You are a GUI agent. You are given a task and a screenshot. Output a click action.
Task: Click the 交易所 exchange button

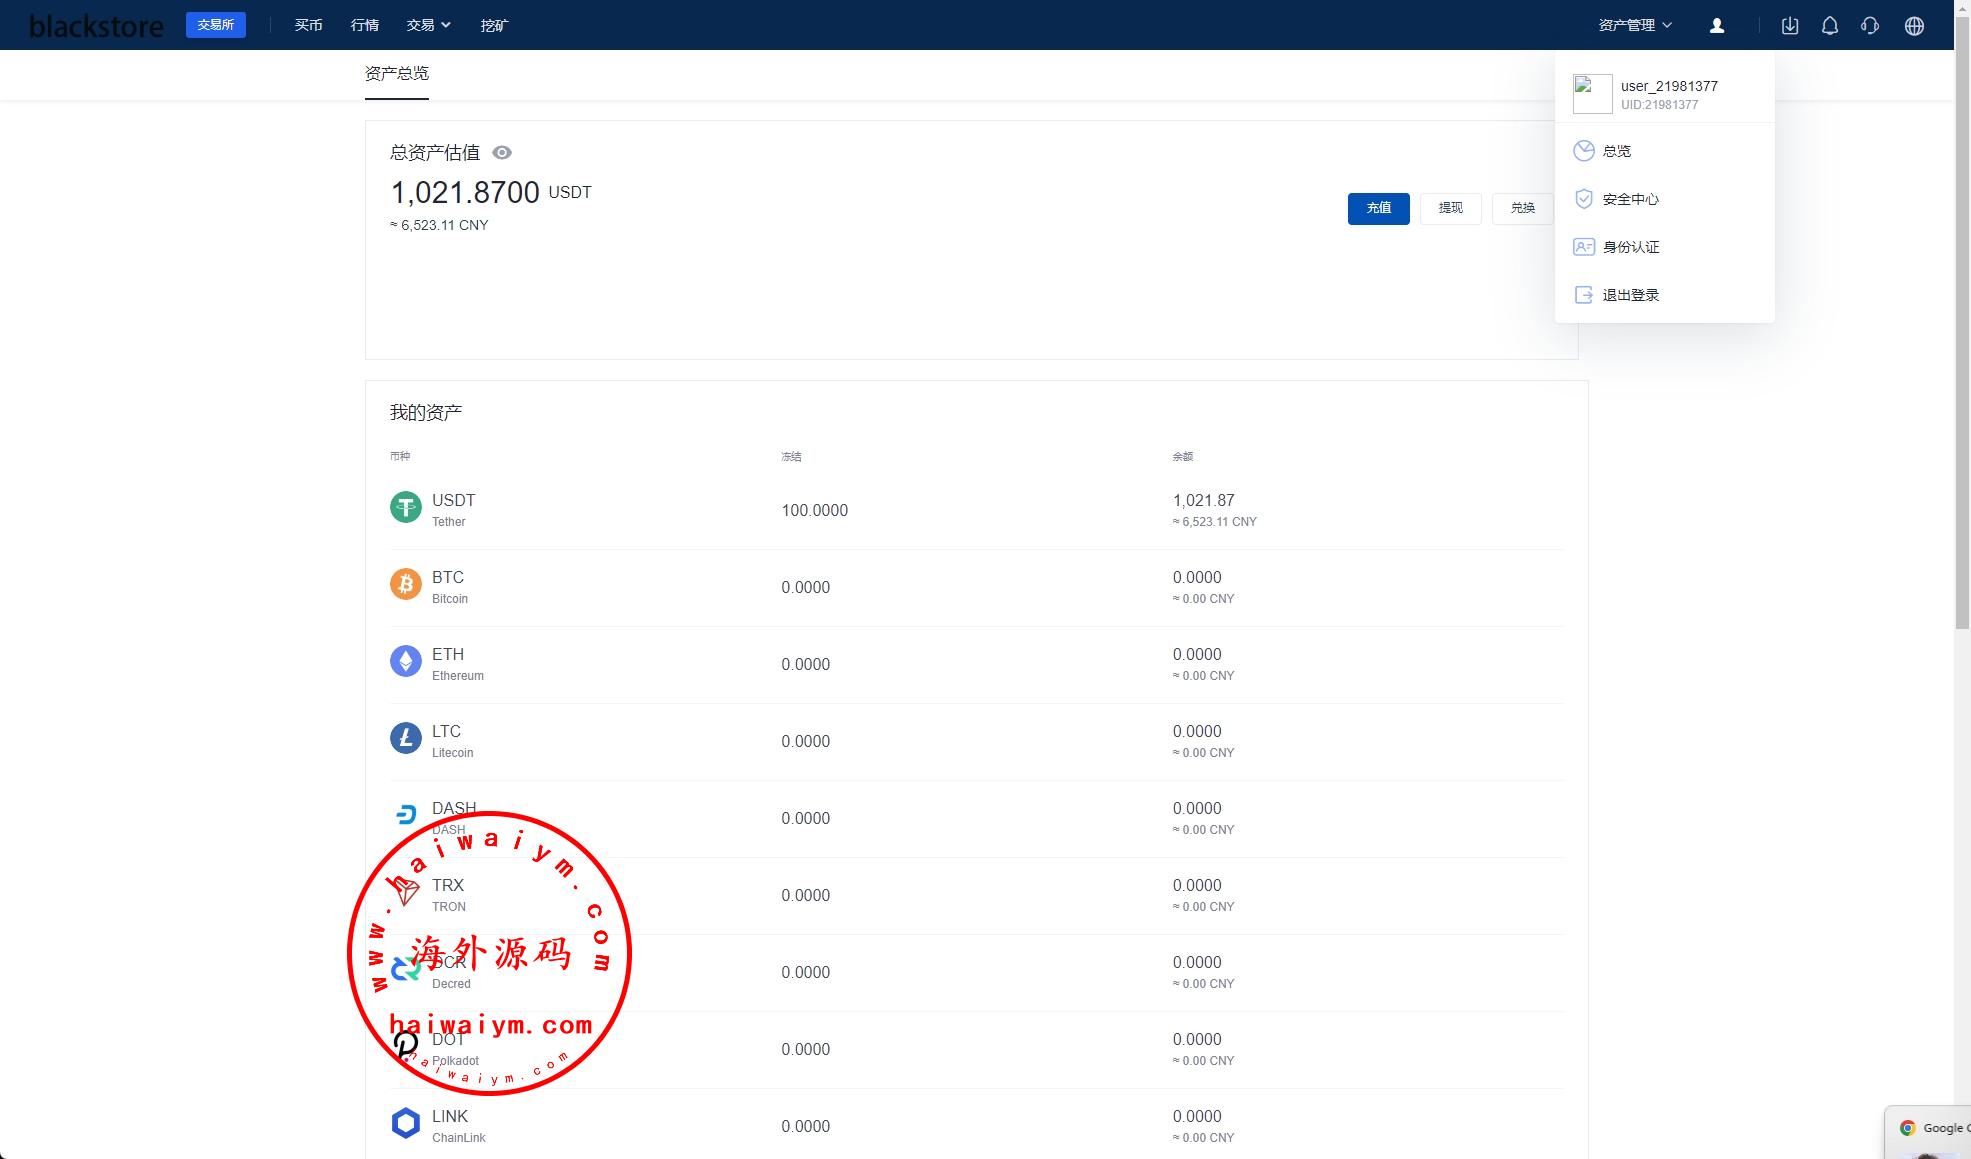pyautogui.click(x=215, y=25)
